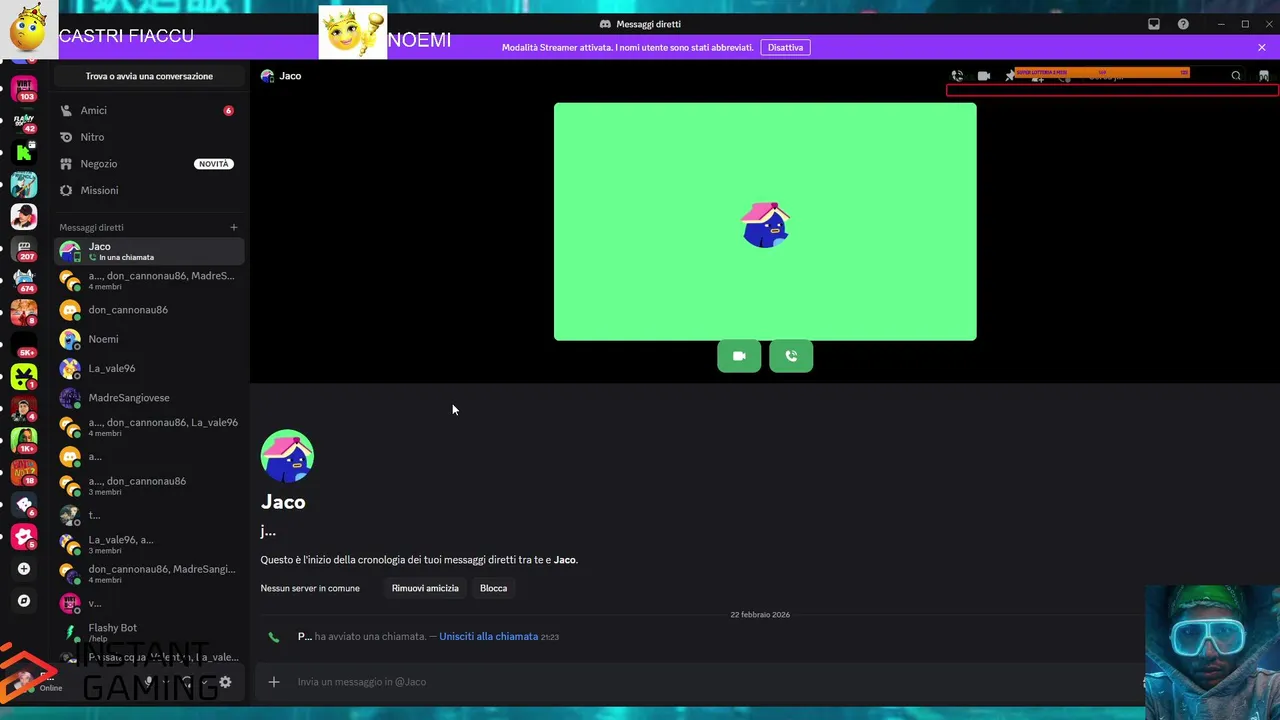Open the Discover servers compass icon
This screenshot has width=1280, height=720.
coord(24,601)
